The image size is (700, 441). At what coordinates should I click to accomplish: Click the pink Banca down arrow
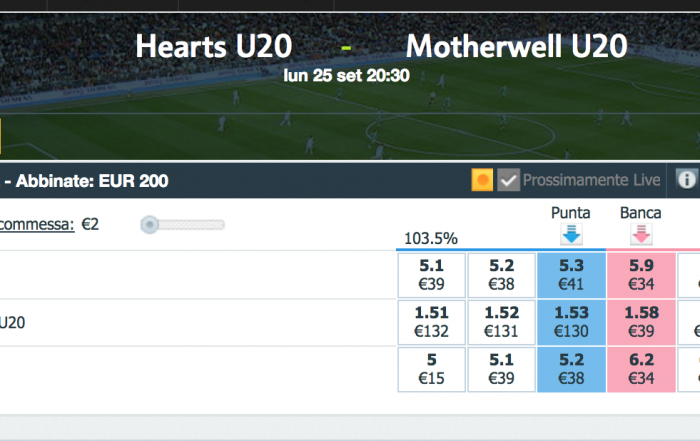(641, 234)
